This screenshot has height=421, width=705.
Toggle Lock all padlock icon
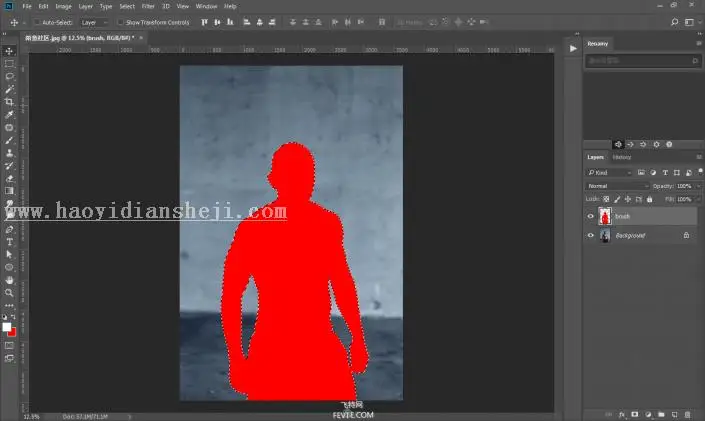(x=649, y=199)
